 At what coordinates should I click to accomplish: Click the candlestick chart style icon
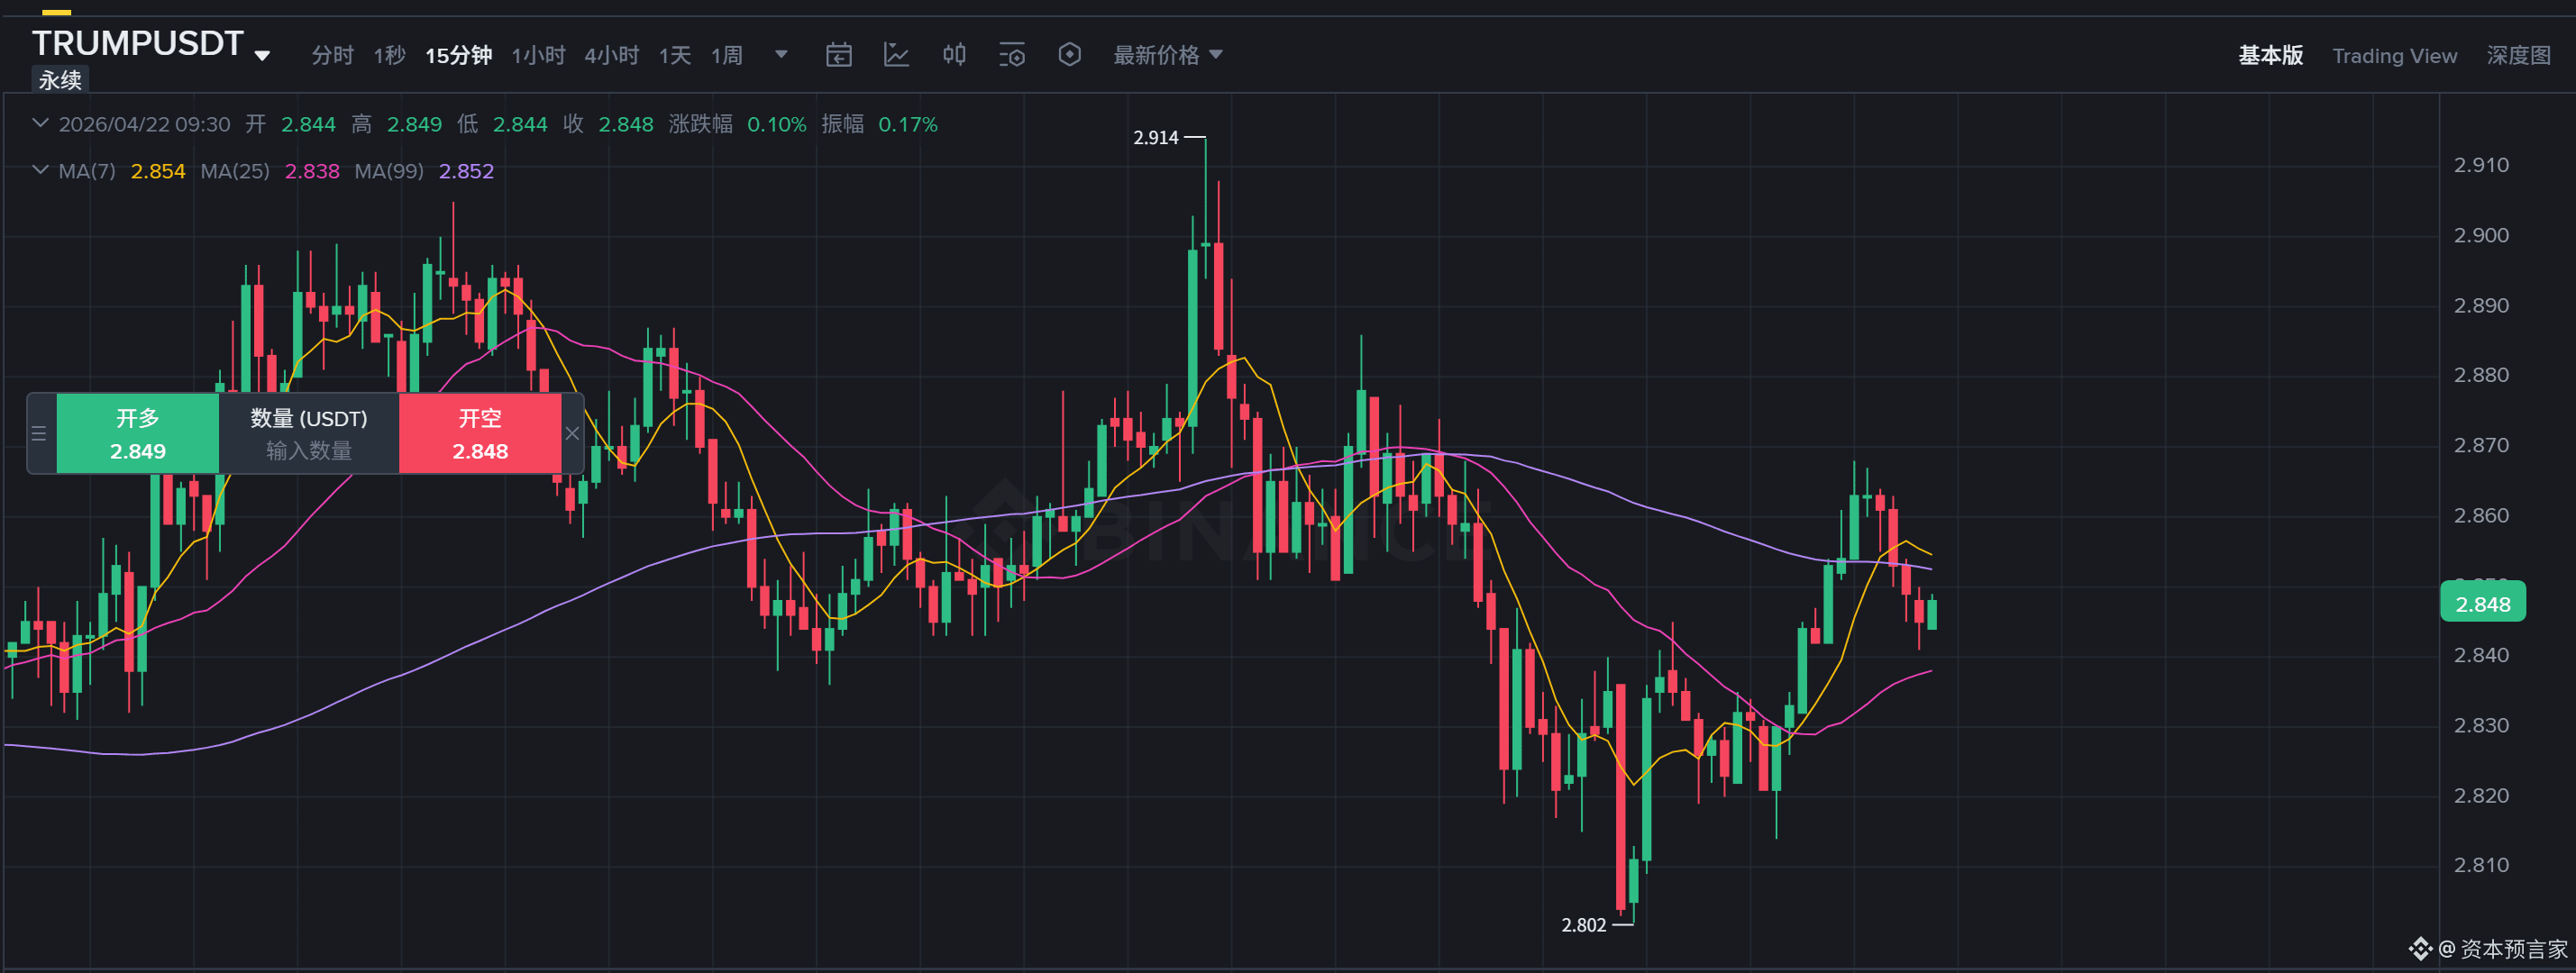[x=954, y=55]
